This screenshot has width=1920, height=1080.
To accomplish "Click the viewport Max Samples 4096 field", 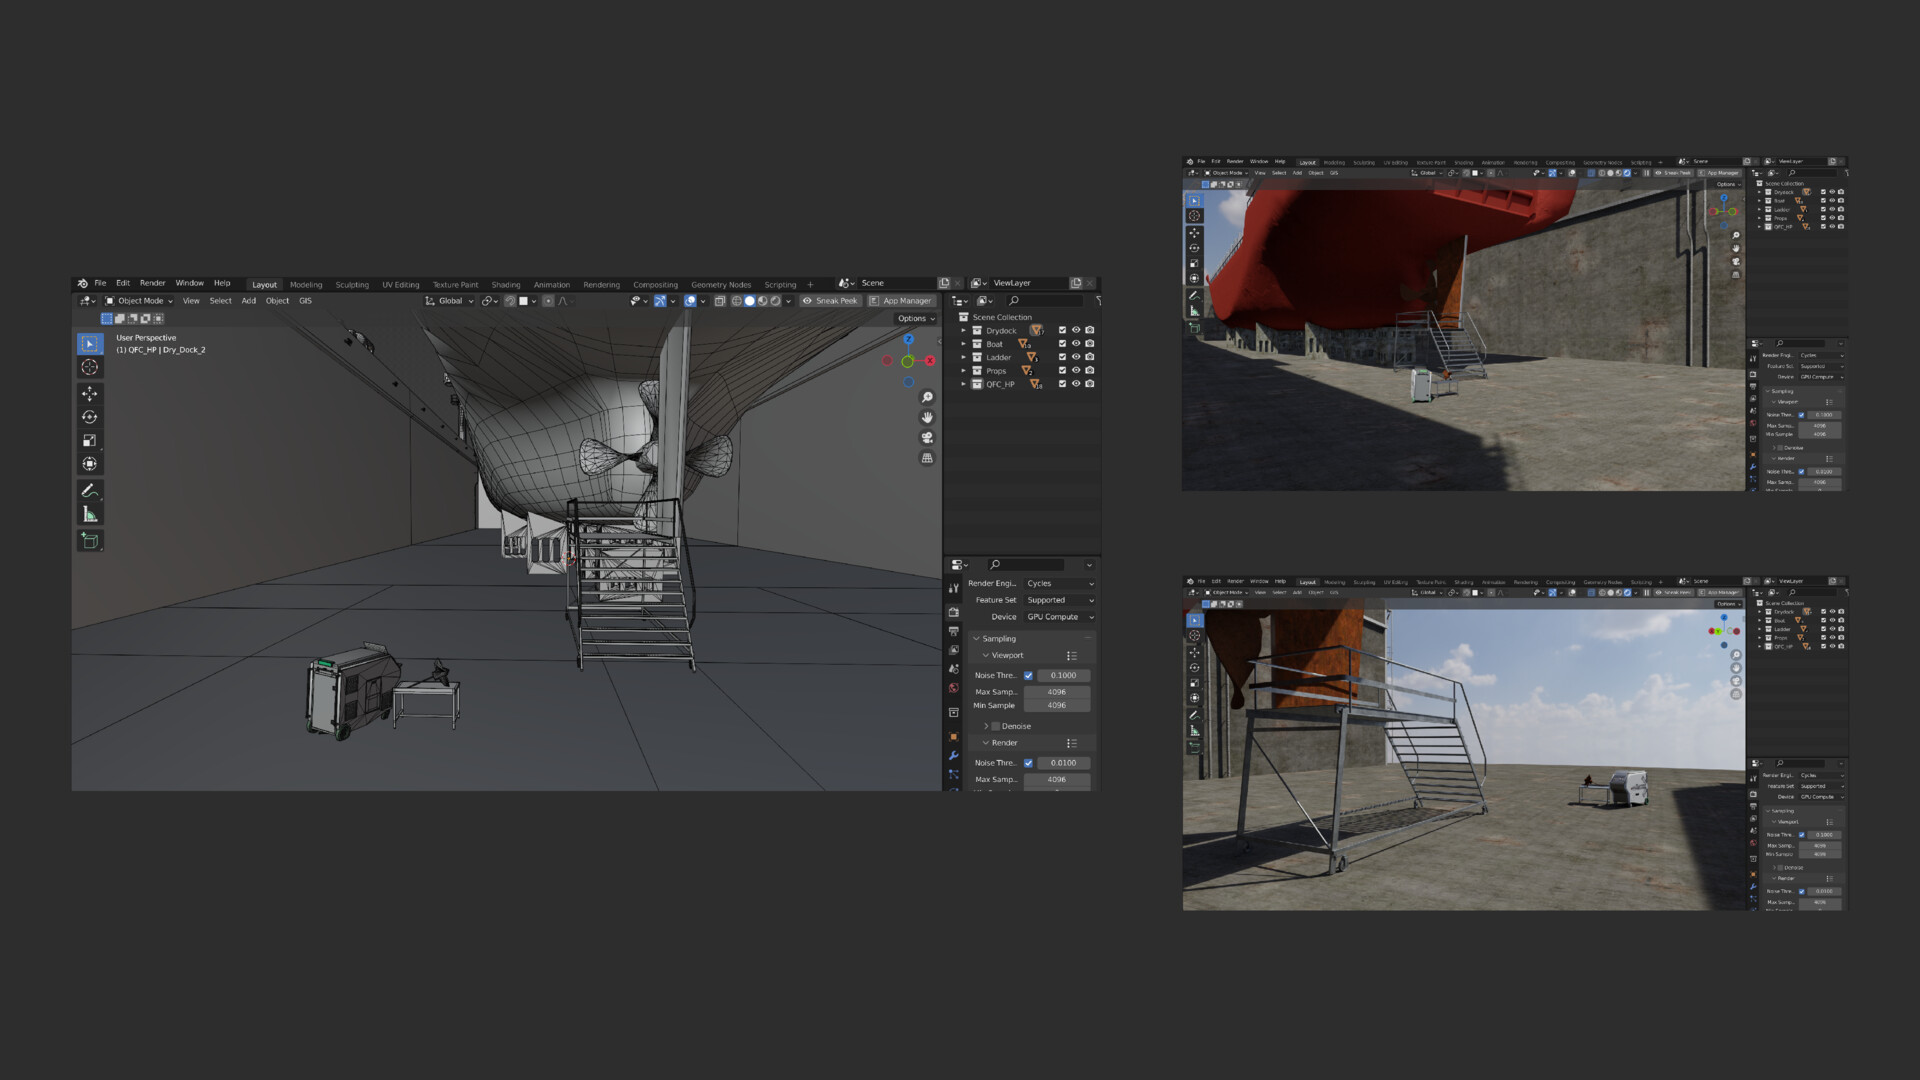I will [1056, 691].
